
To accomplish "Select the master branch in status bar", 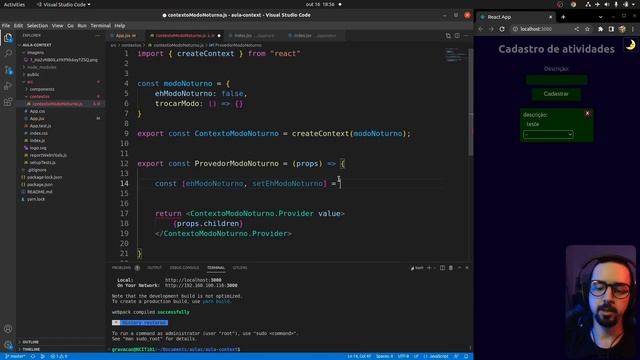I will click(15, 356).
